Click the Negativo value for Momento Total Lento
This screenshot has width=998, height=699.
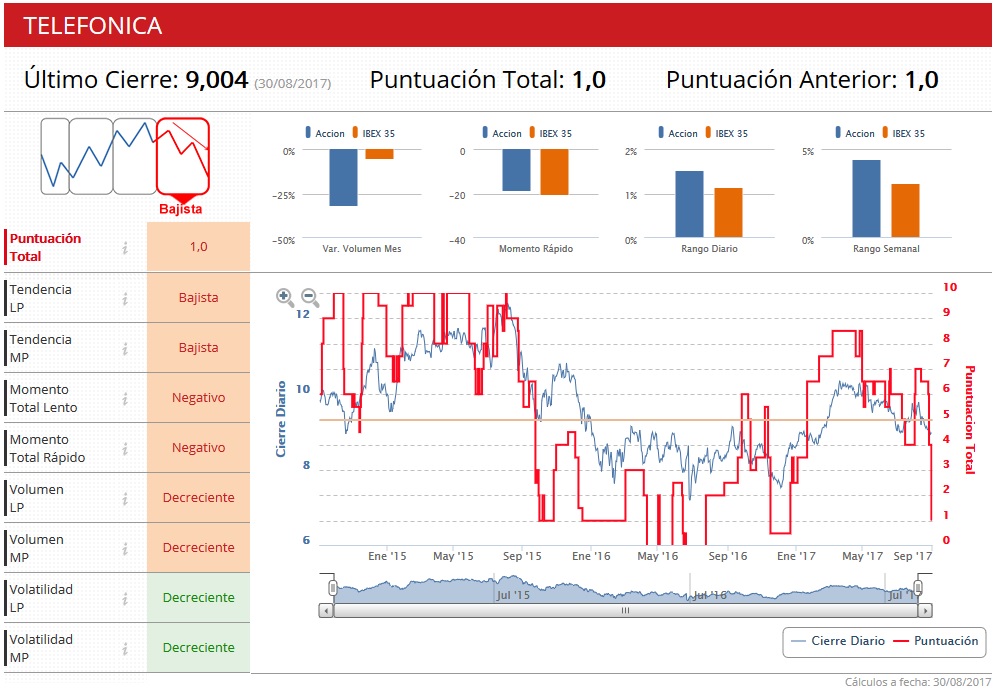[x=199, y=398]
